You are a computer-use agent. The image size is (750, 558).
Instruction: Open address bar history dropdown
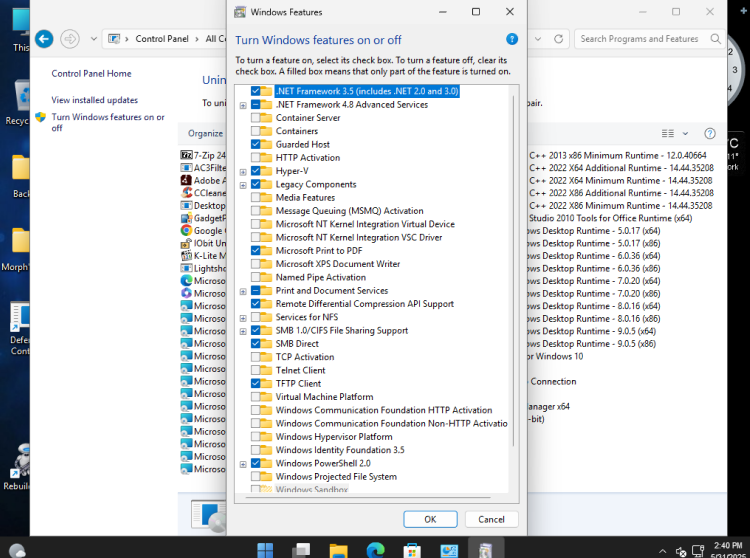tap(538, 39)
